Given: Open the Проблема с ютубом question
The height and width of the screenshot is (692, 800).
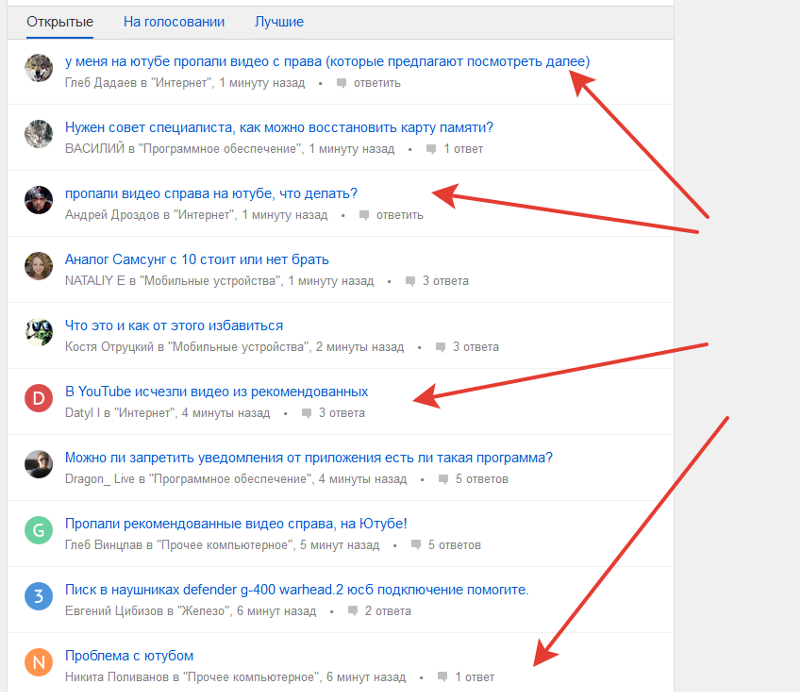Looking at the screenshot, I should 129,656.
